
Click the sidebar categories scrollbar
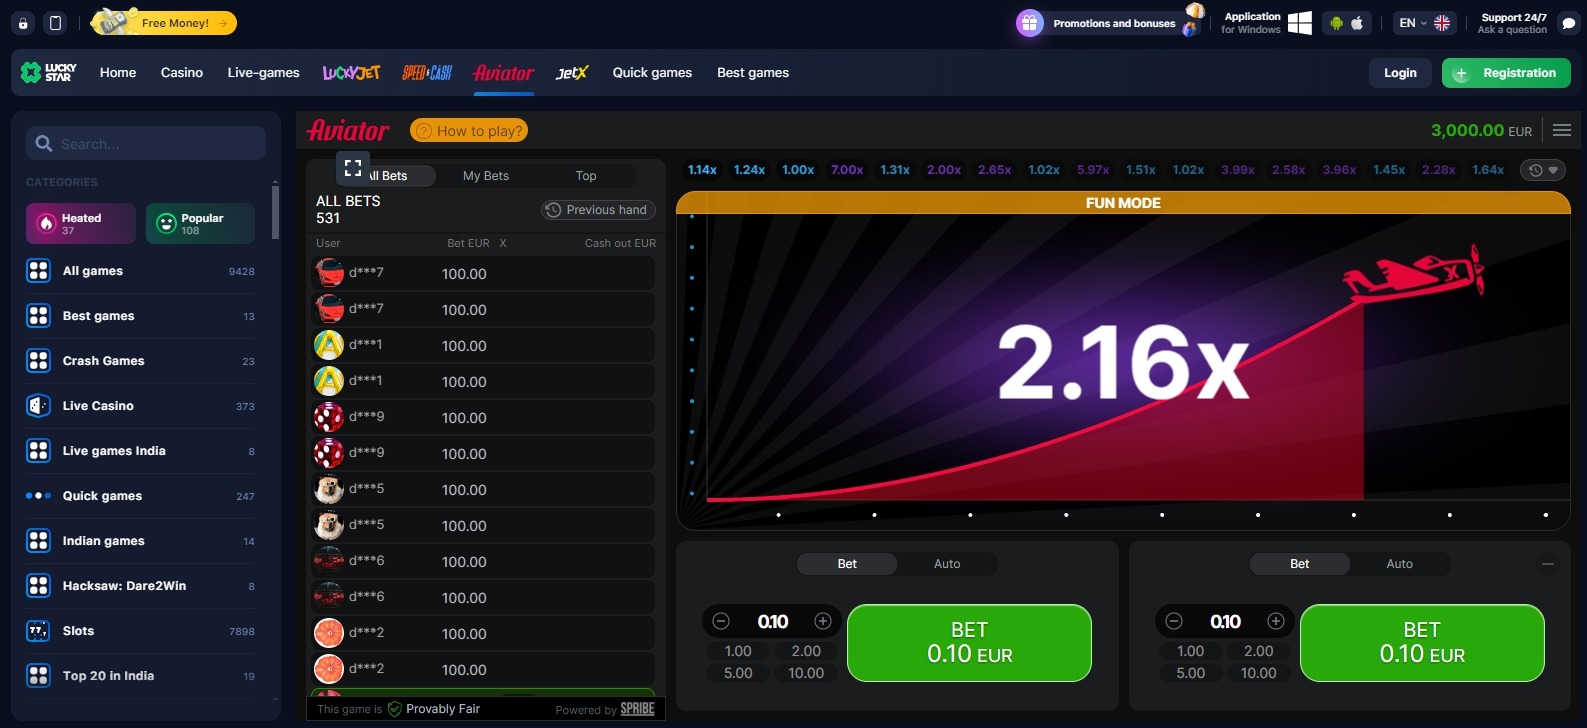click(x=275, y=210)
